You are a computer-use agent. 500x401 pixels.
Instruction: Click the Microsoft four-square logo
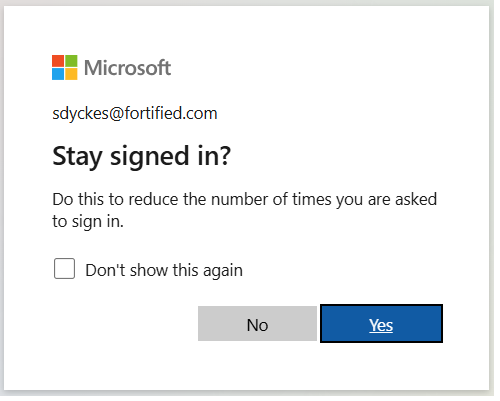tap(65, 67)
